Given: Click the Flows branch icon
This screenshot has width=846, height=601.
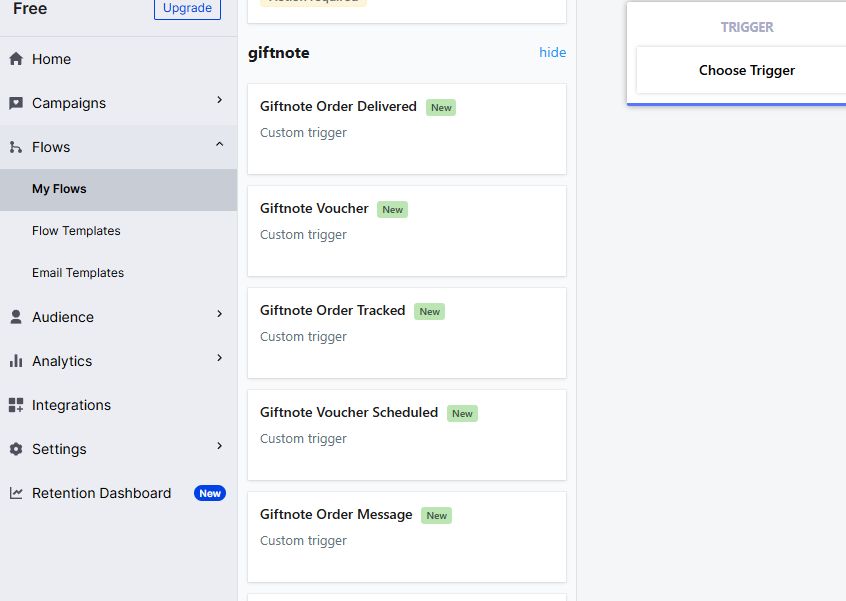Looking at the screenshot, I should tap(16, 147).
